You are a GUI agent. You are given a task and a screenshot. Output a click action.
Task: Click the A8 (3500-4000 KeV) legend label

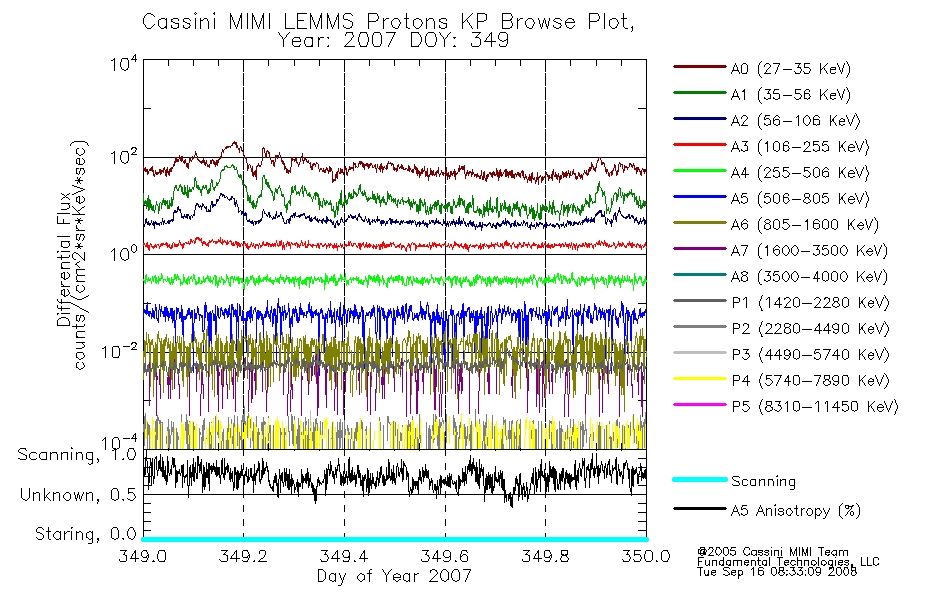pos(809,277)
